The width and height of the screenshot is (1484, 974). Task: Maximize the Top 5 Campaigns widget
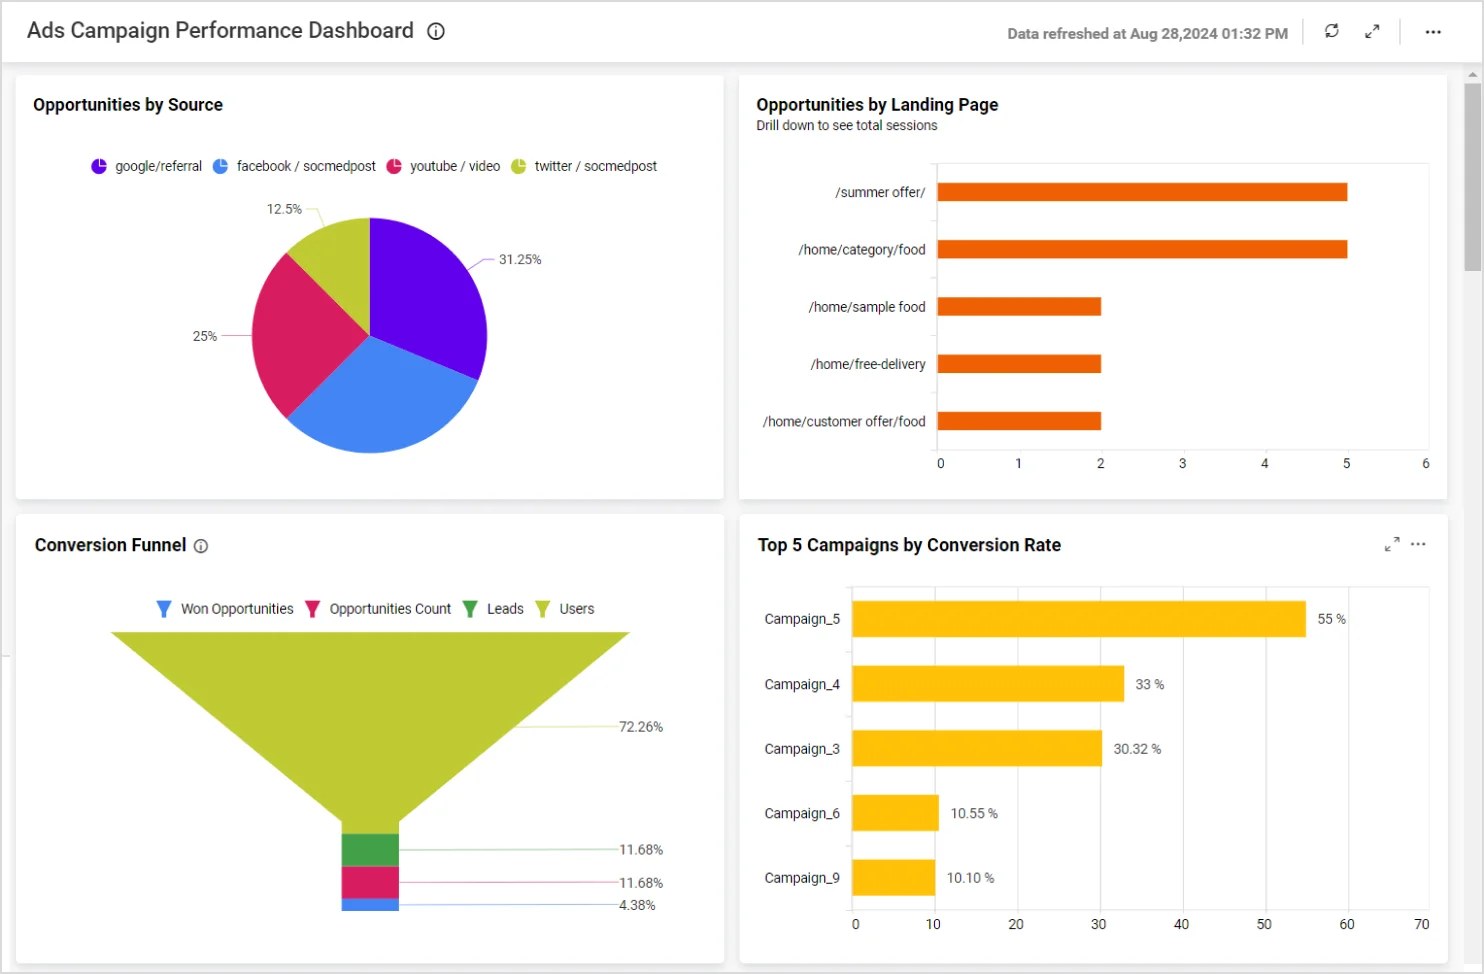1391,544
